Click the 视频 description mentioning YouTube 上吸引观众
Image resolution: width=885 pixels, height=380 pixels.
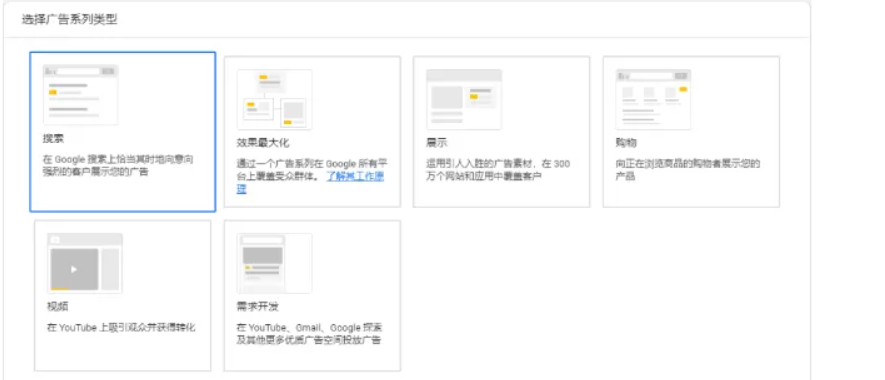click(x=121, y=327)
